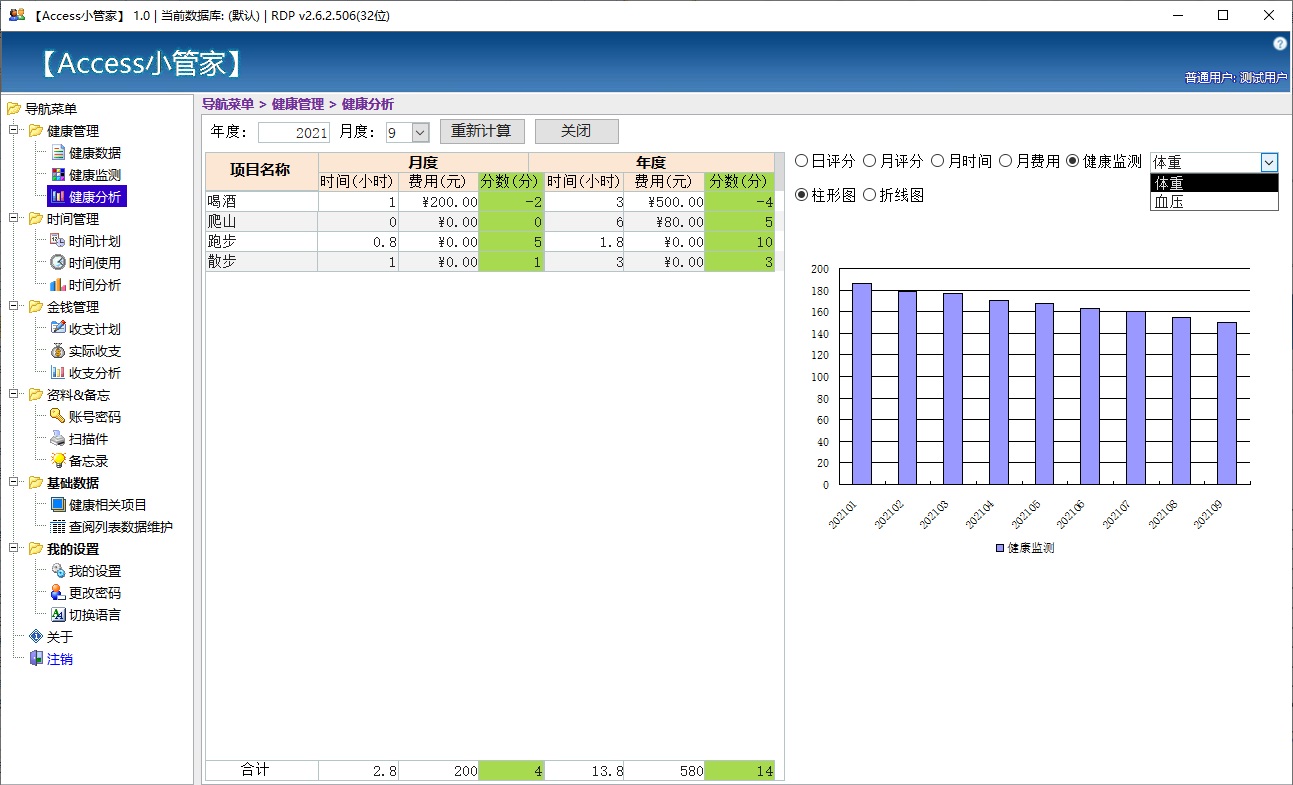This screenshot has width=1293, height=785.
Task: Click the 备忘录 light bulb icon
Action: pyautogui.click(x=58, y=461)
